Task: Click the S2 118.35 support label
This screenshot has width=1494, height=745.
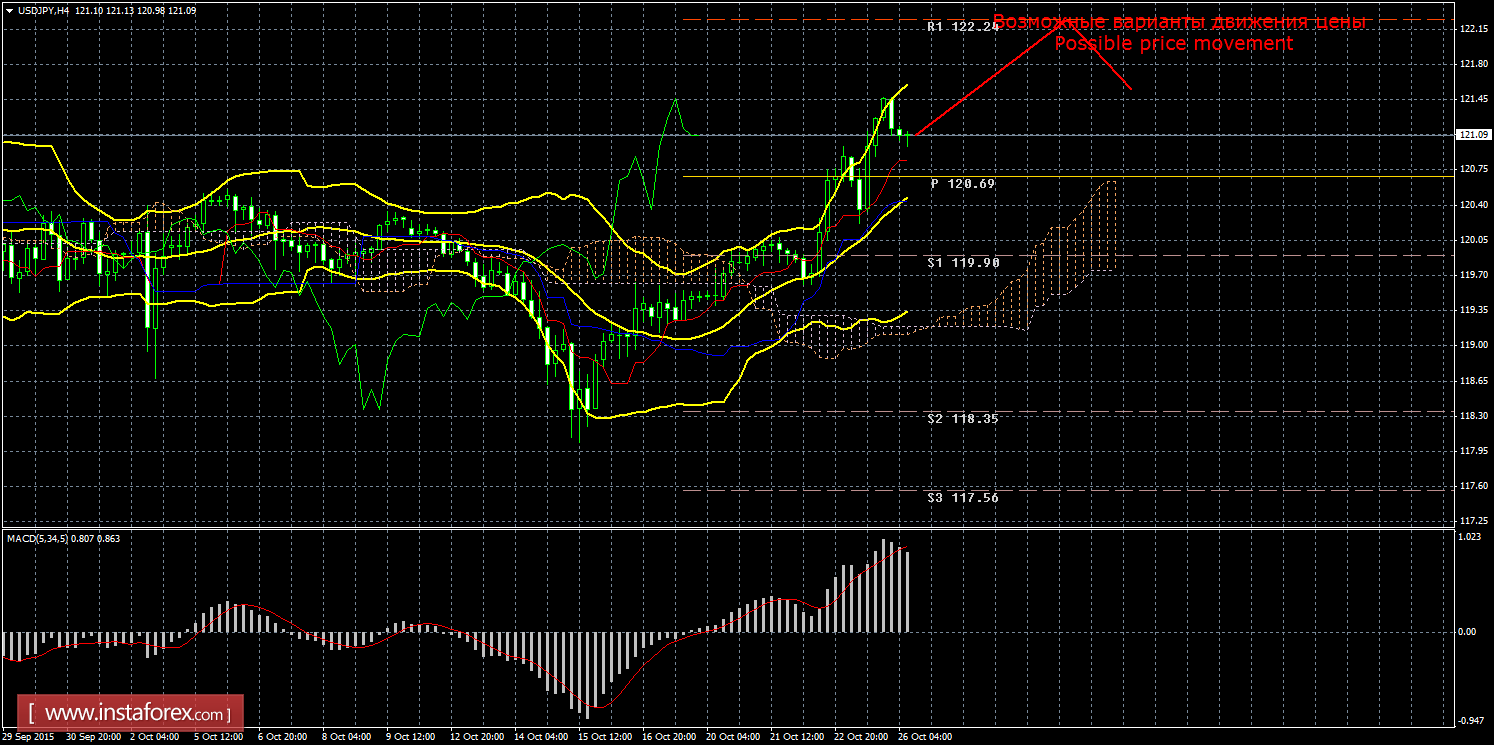Action: coord(962,419)
